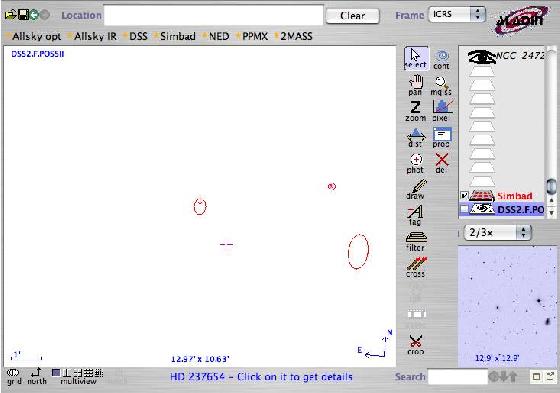Activate the zoom tool

point(415,111)
